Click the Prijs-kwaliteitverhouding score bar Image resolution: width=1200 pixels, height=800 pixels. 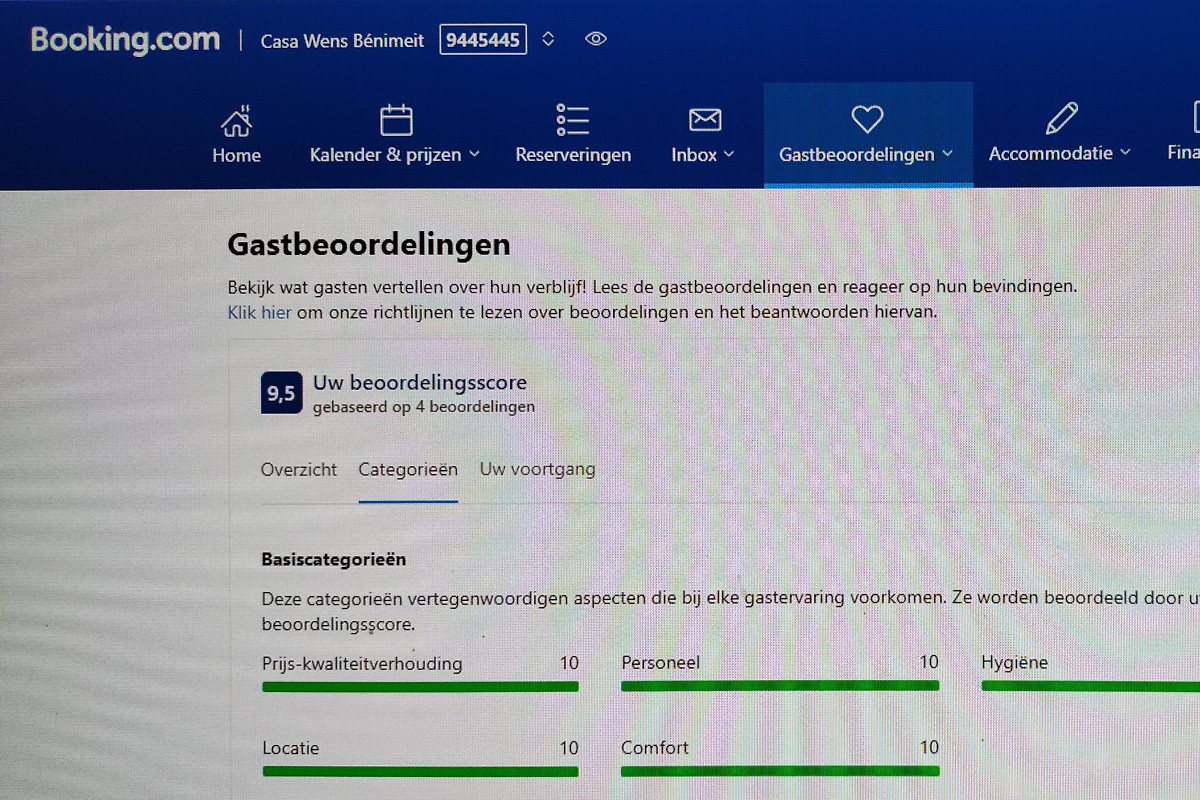click(420, 687)
